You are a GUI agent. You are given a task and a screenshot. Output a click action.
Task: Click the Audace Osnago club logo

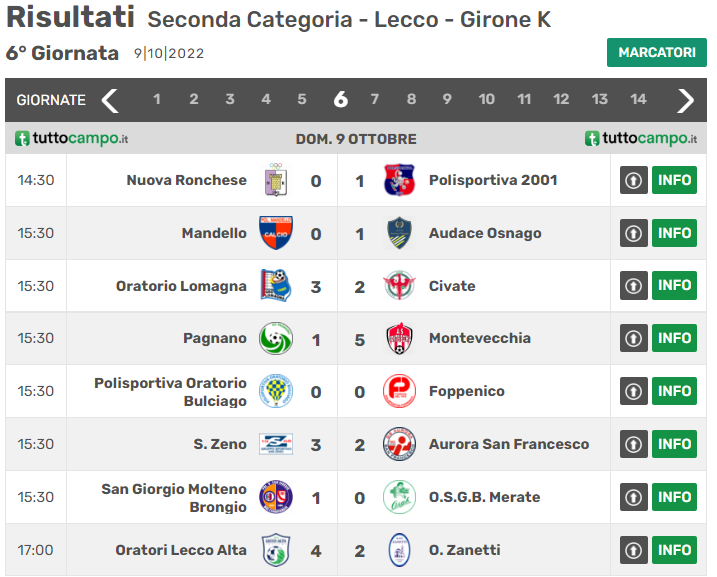(x=399, y=233)
